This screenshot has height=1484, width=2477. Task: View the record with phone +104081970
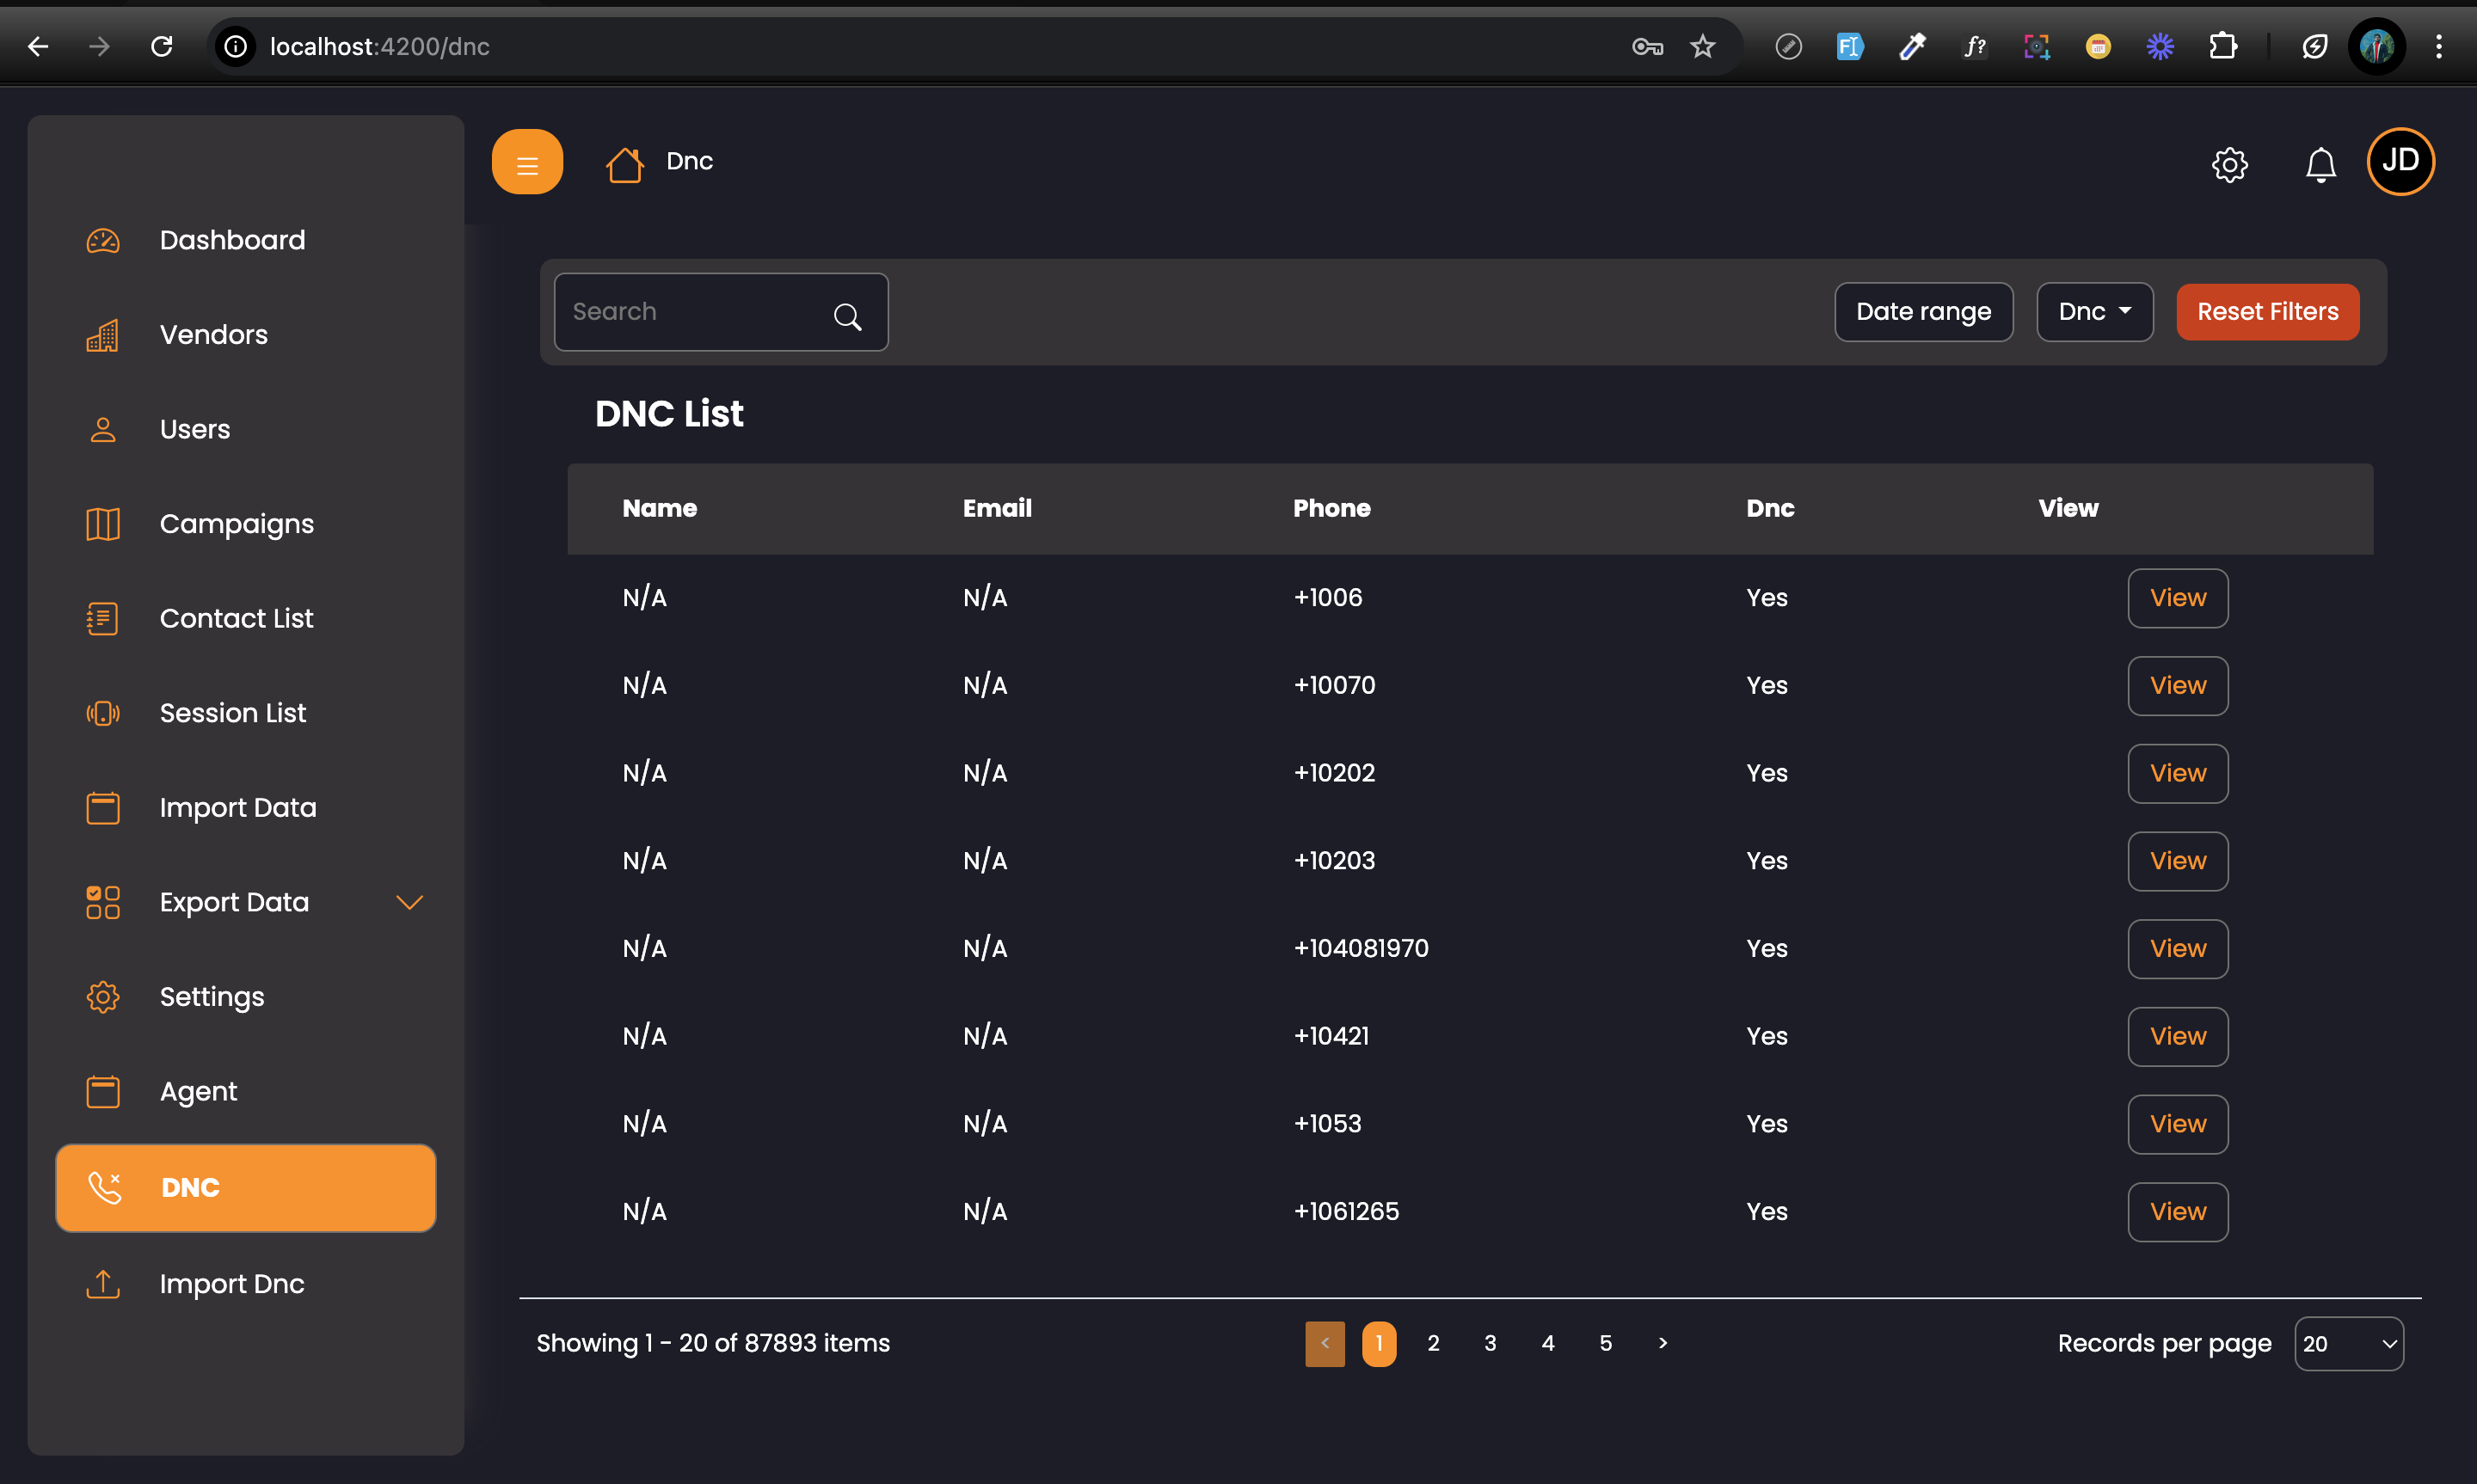[2177, 949]
